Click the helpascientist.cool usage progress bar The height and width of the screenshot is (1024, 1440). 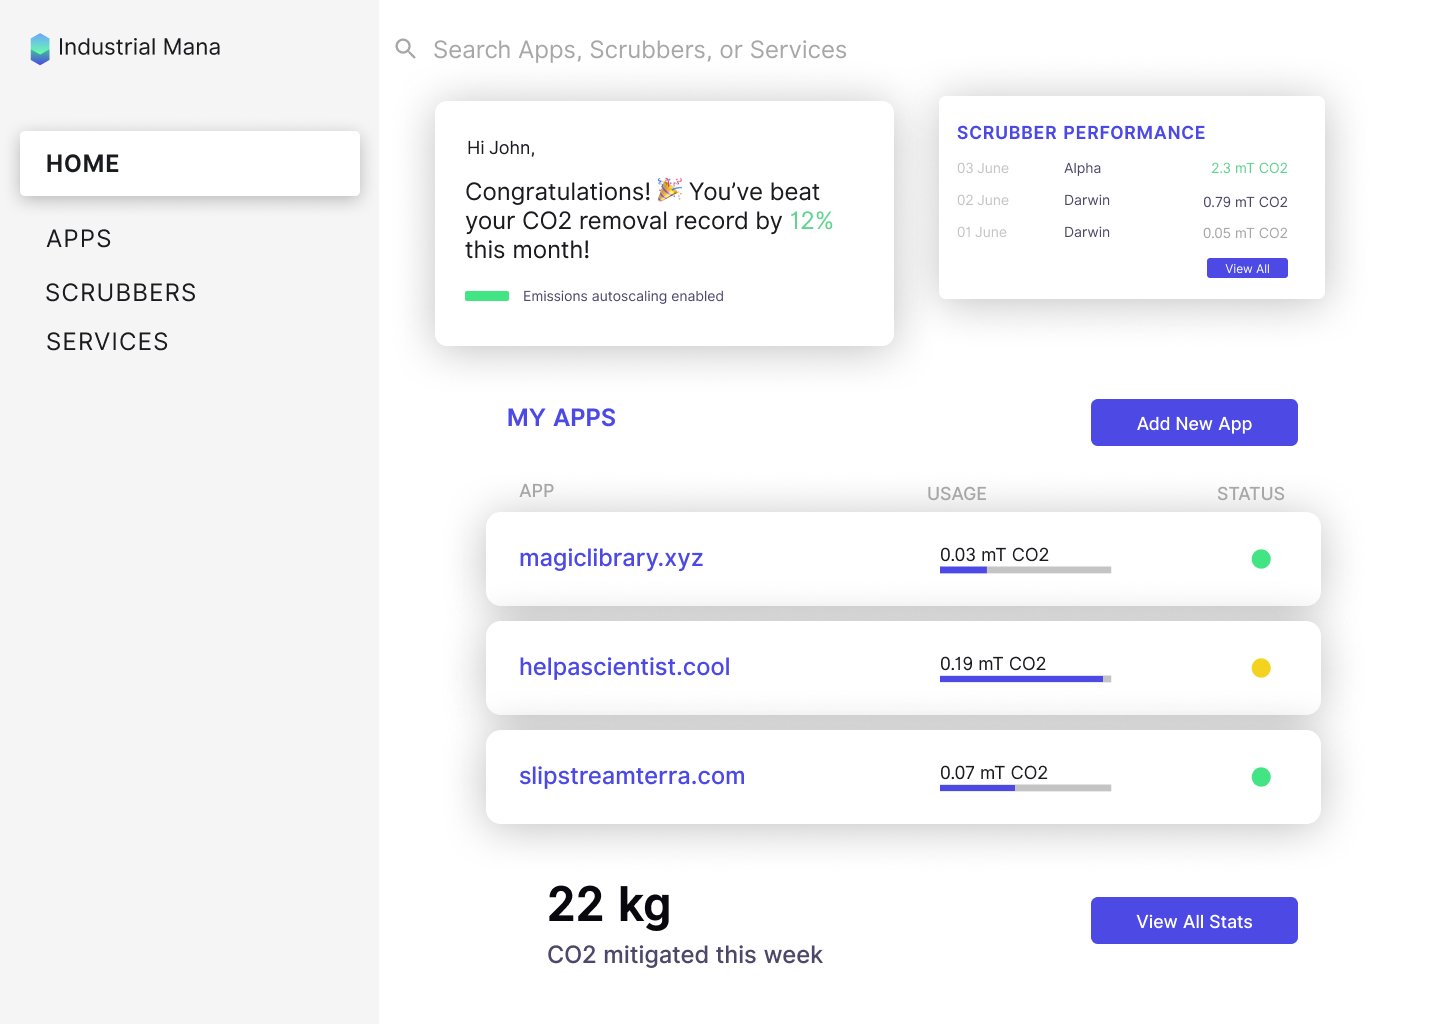click(1025, 679)
